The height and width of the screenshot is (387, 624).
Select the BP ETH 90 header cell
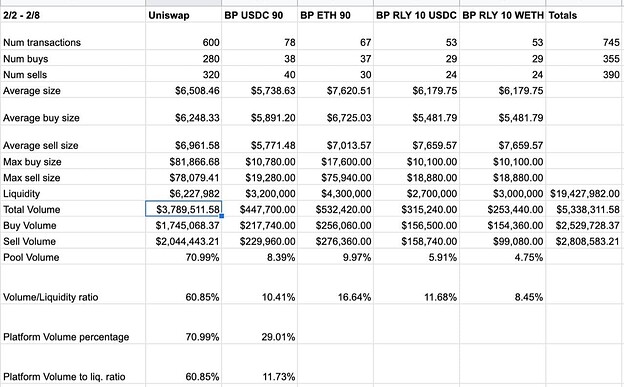click(335, 15)
